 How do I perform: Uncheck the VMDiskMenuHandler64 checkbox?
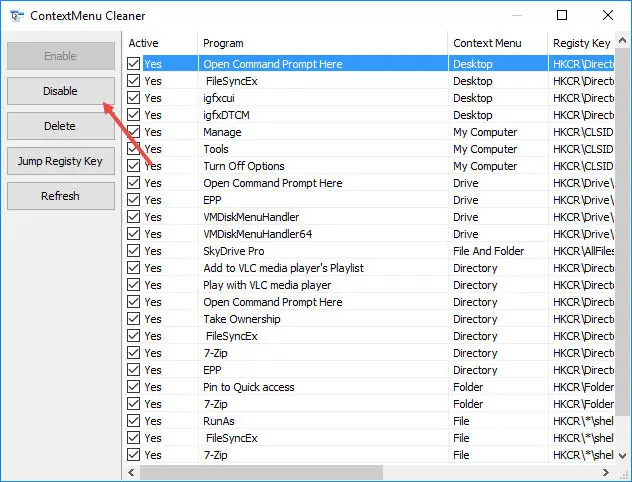tap(133, 234)
